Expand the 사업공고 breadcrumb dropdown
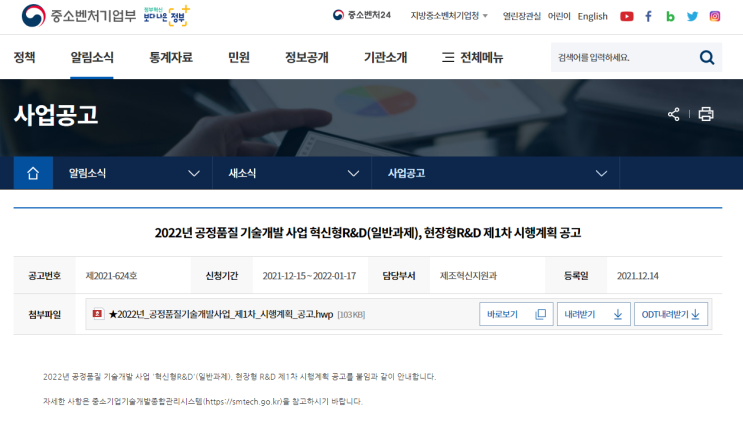Viewport: 743px width, 421px height. pyautogui.click(x=601, y=174)
